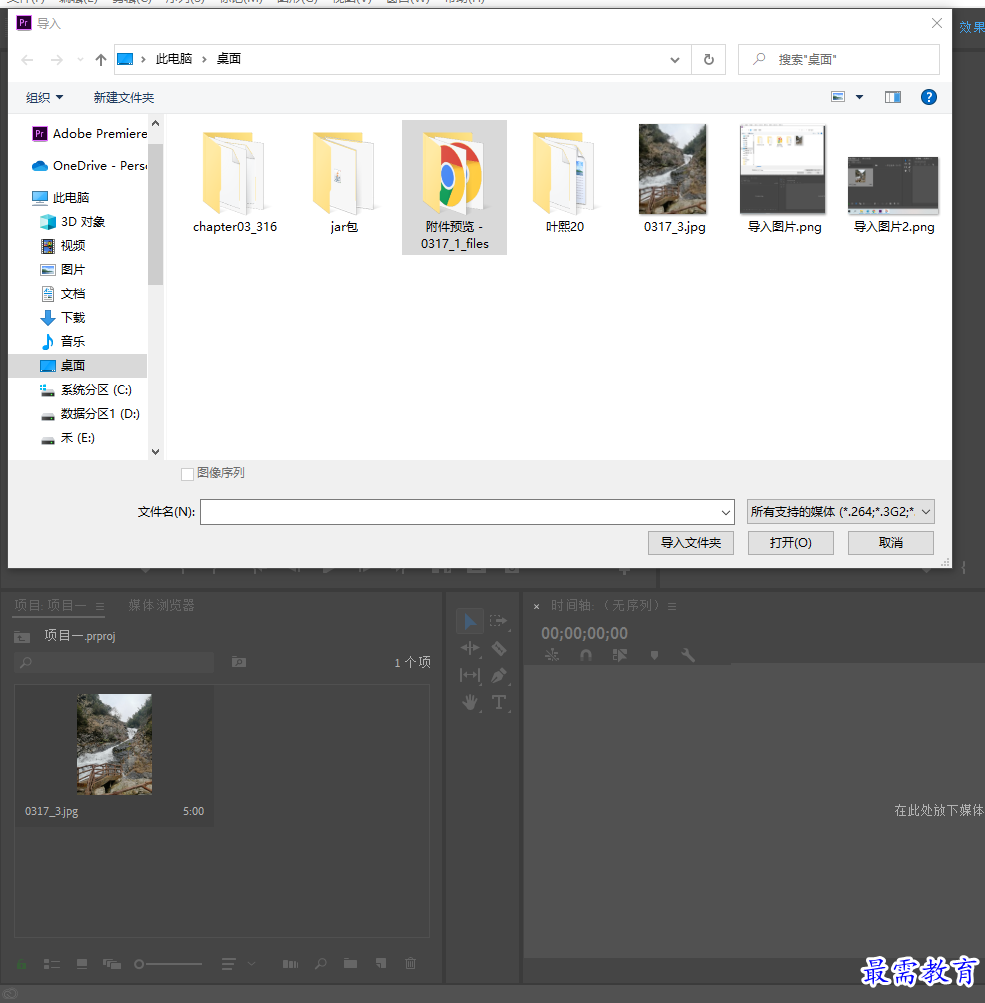Open view options dropdown arrow

[x=860, y=97]
